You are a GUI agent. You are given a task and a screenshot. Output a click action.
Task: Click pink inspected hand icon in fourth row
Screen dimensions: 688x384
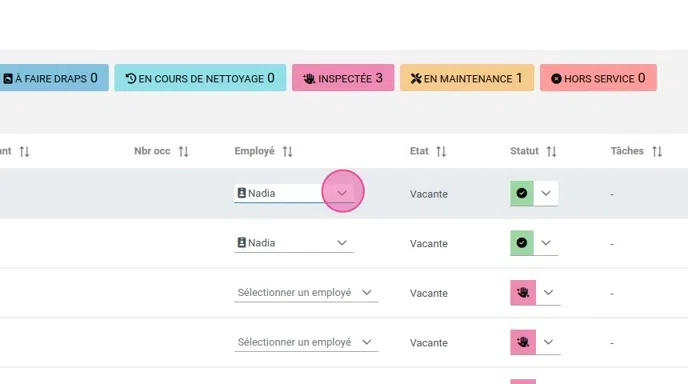(523, 342)
